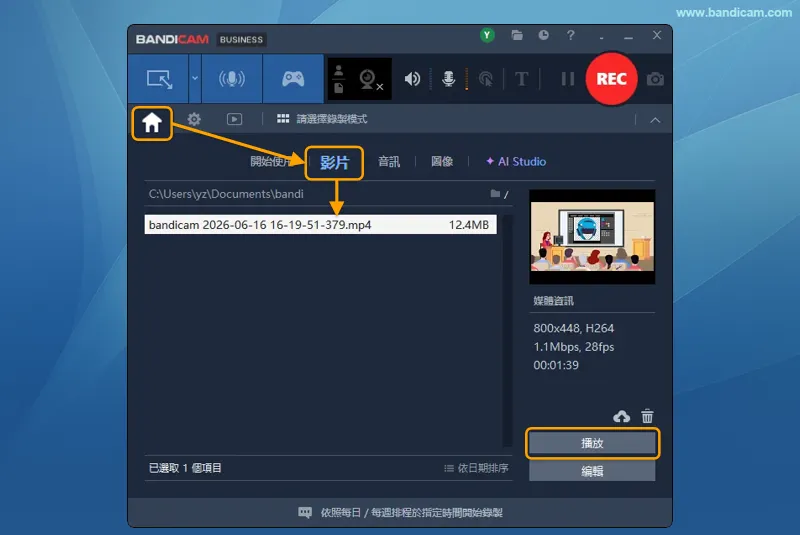Click the scheduled recording message at bottom
This screenshot has height=535, width=800.
[x=401, y=513]
